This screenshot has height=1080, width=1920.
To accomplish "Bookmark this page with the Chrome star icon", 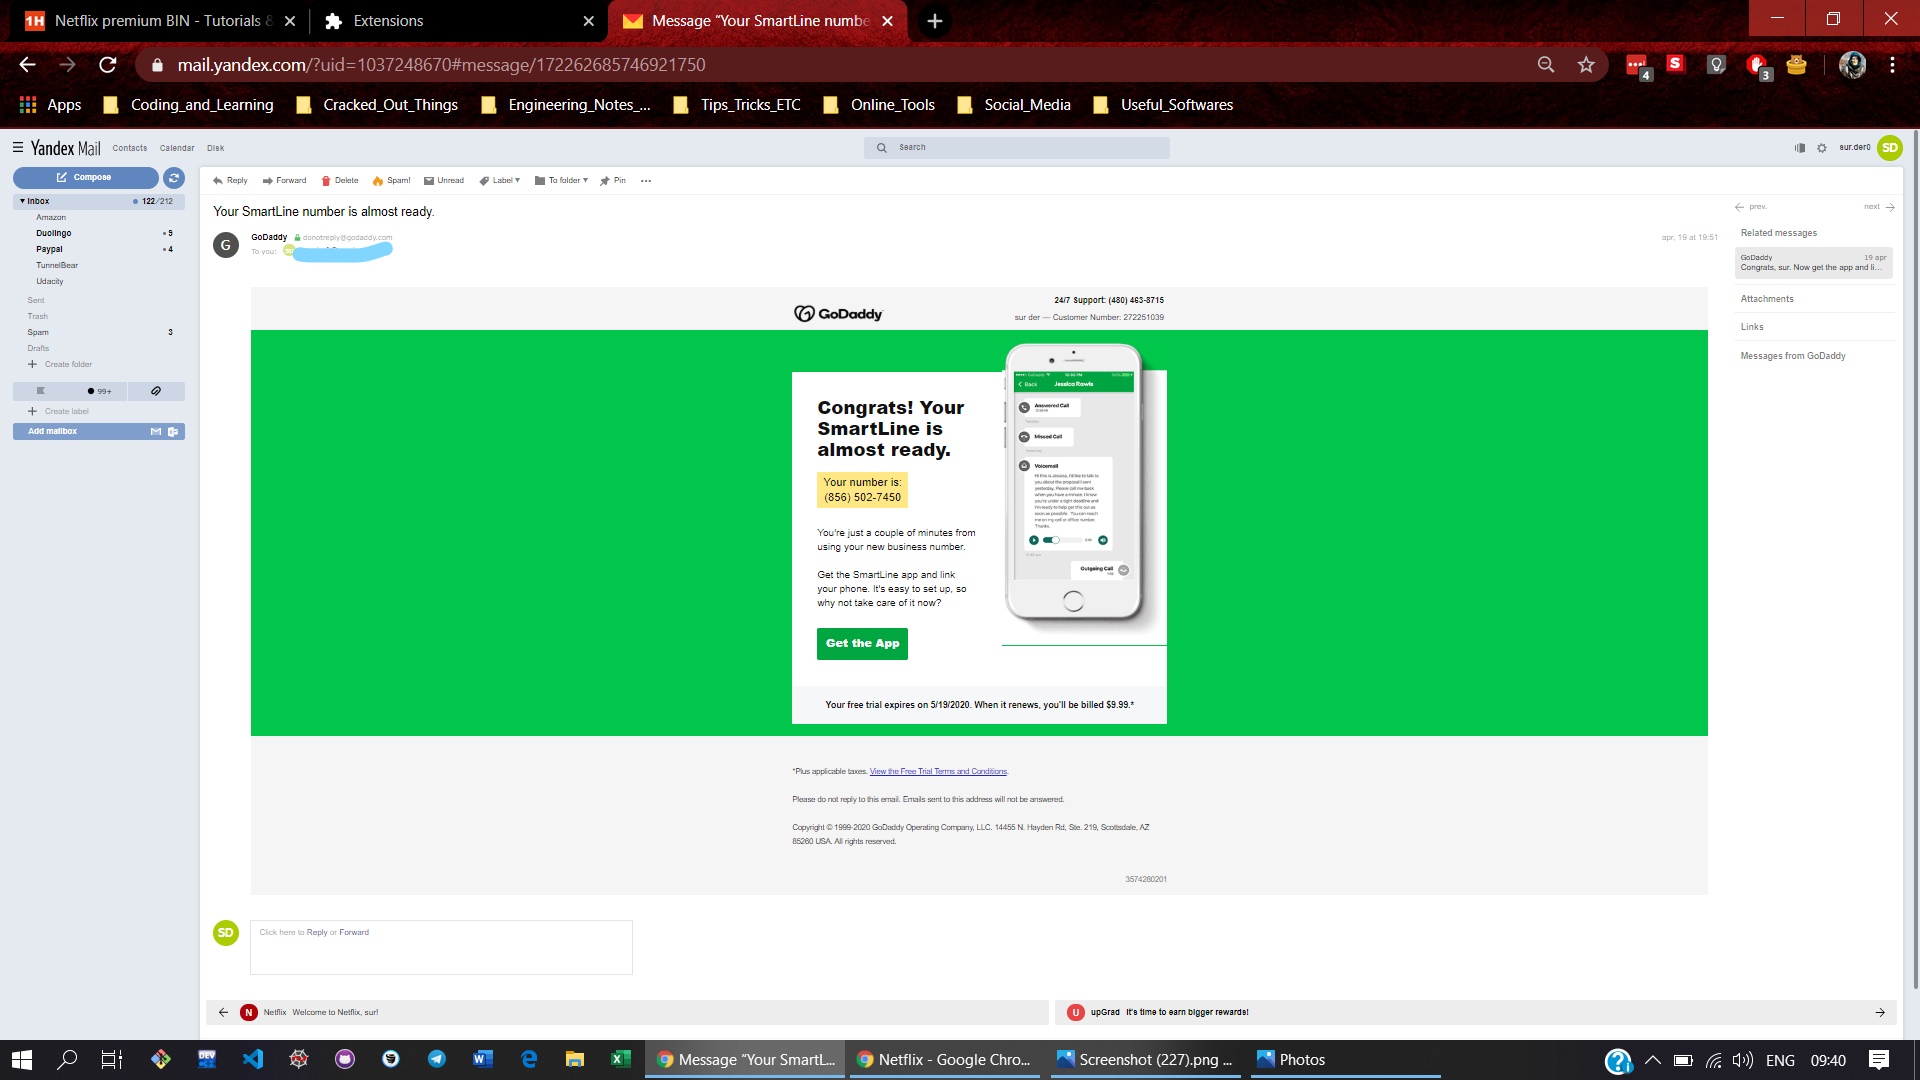I will [1586, 65].
